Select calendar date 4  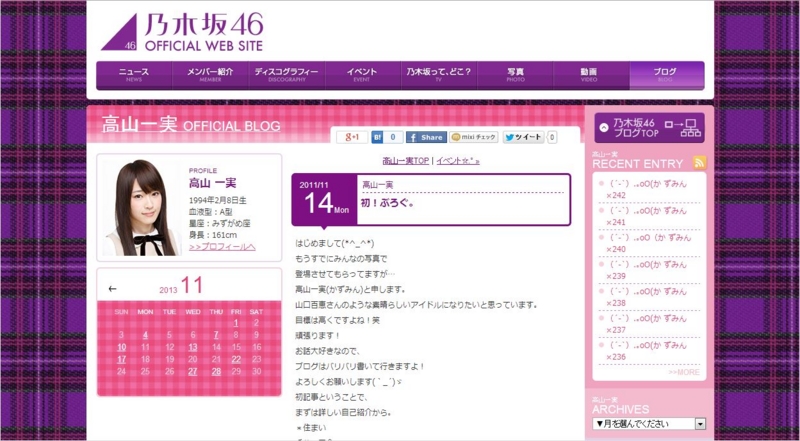tap(145, 335)
